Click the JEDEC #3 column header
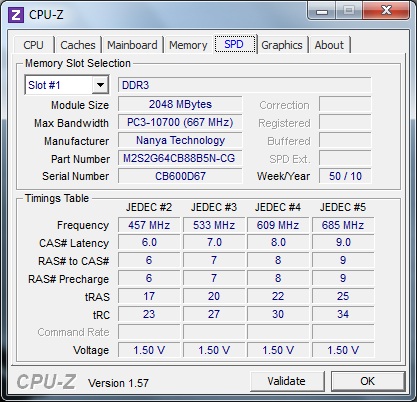The height and width of the screenshot is (402, 417). pyautogui.click(x=214, y=207)
